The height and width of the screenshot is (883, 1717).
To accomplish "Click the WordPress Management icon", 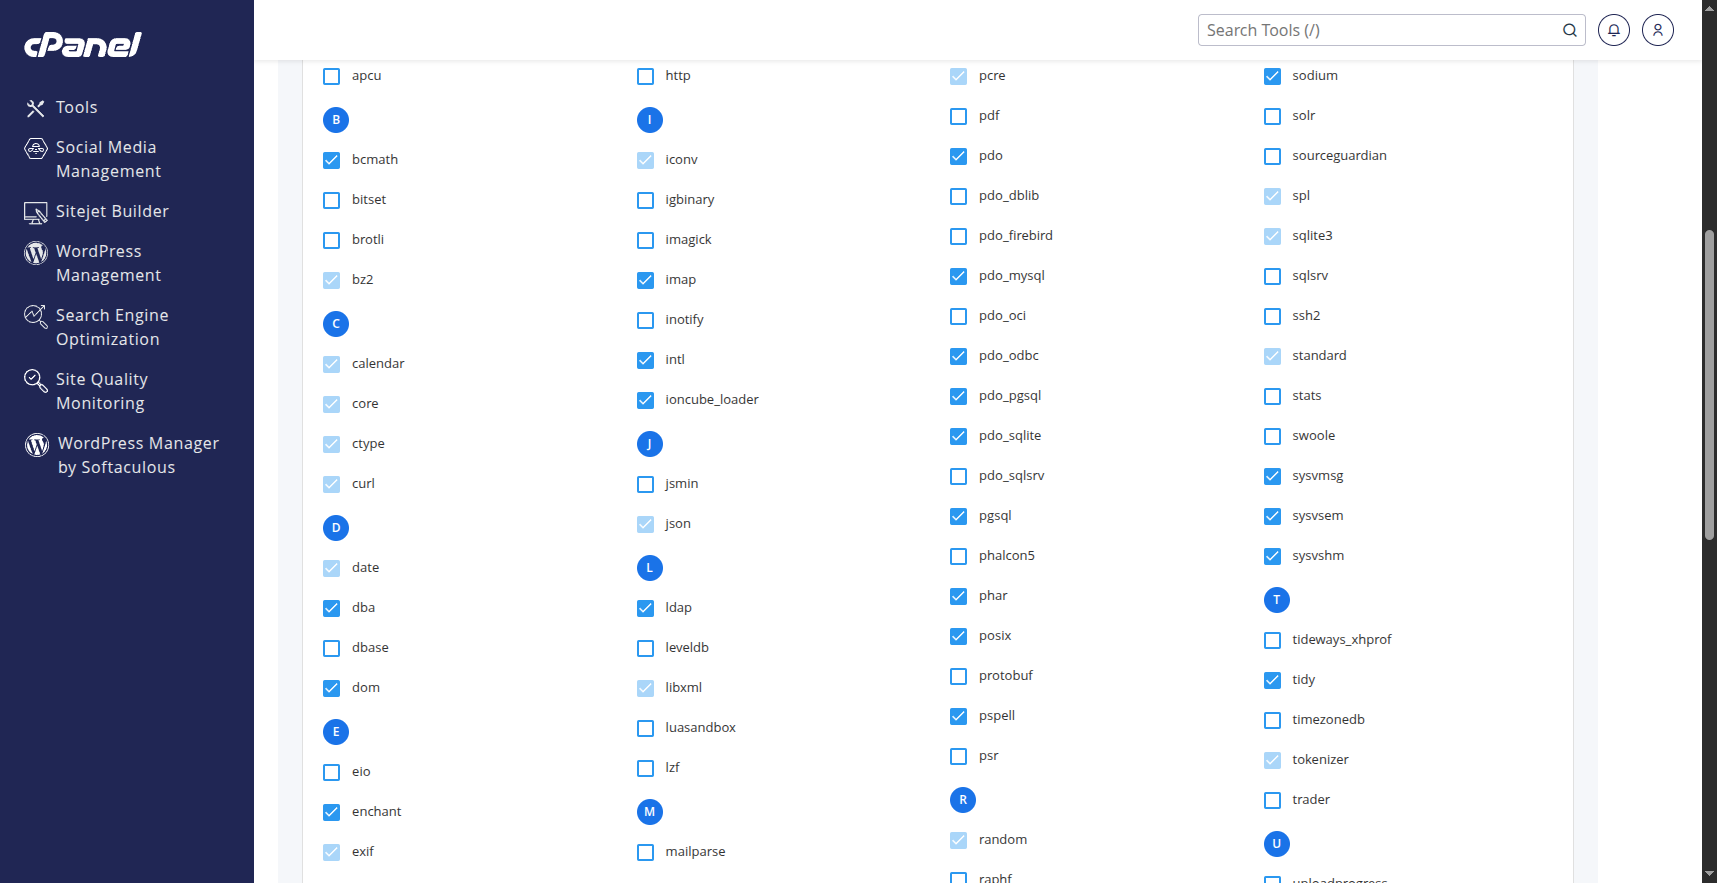I will (x=36, y=253).
